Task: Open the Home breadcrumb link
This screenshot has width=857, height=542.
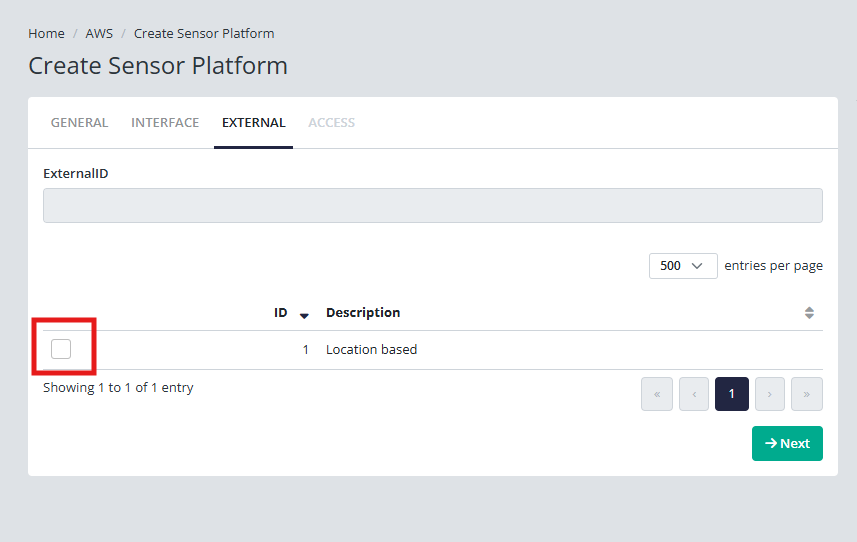Action: [x=46, y=33]
